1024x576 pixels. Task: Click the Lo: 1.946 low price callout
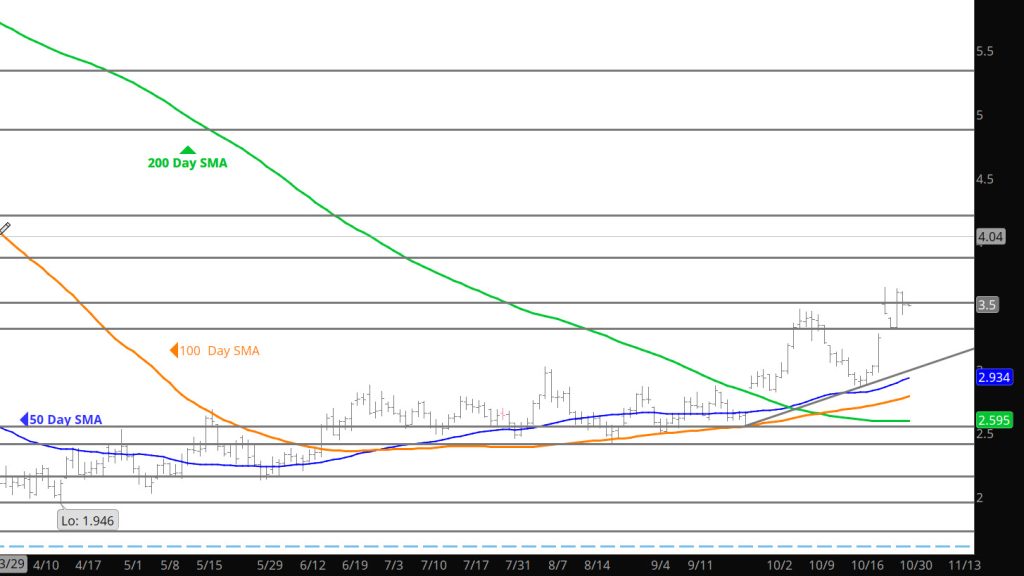[x=87, y=520]
